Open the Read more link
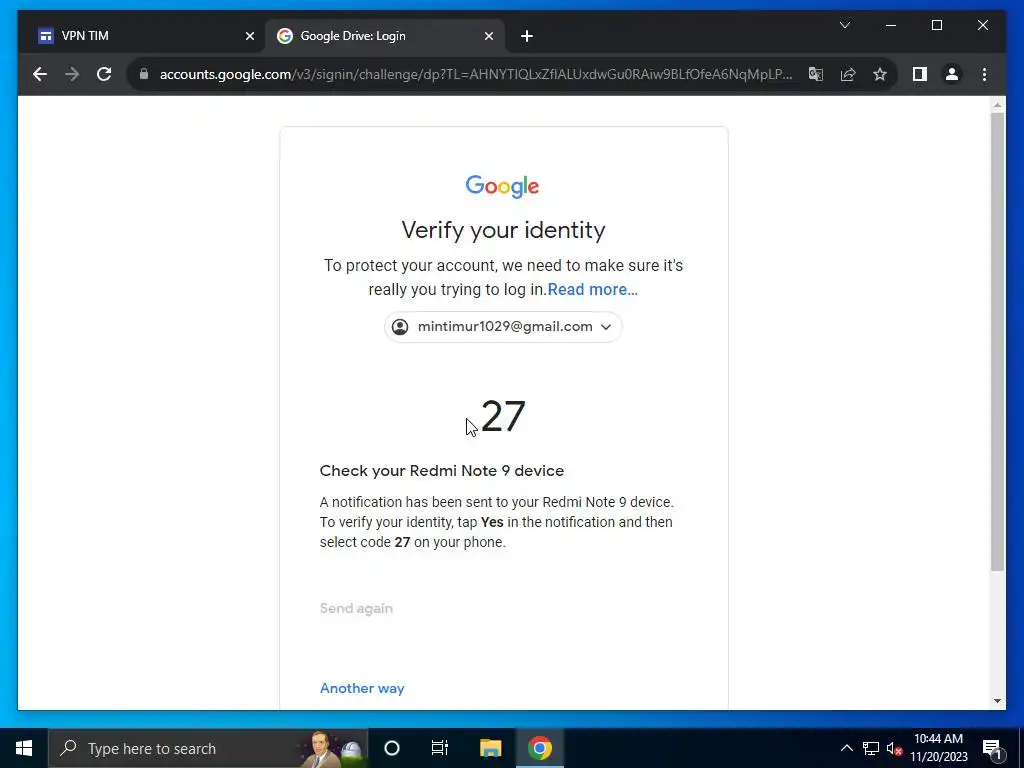Image resolution: width=1024 pixels, height=768 pixels. [592, 289]
